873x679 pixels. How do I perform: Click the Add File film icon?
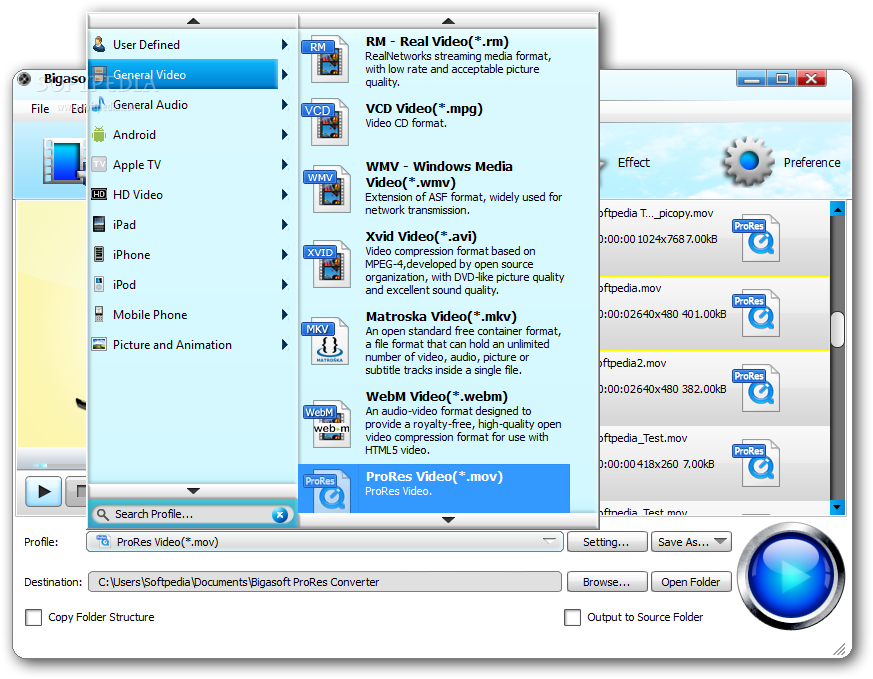click(x=64, y=161)
